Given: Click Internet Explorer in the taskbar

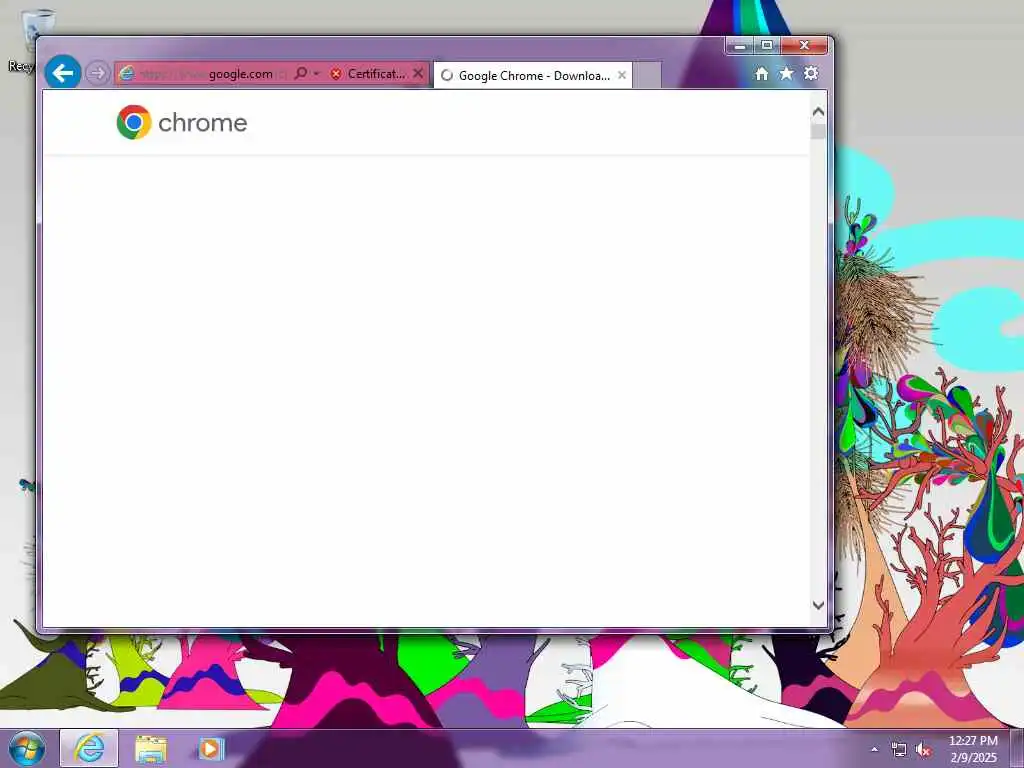Looking at the screenshot, I should (x=89, y=748).
